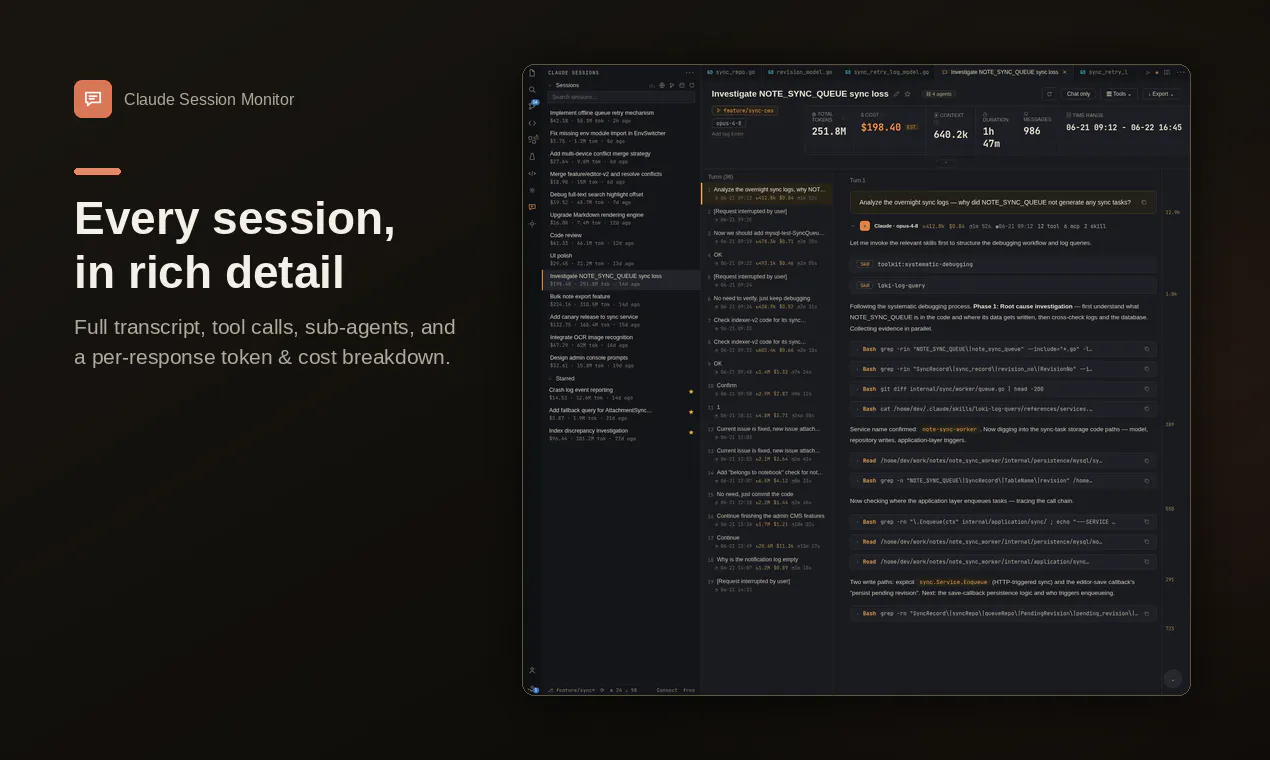This screenshot has width=1270, height=760.
Task: Click the editor more actions ellipsis
Action: 1181,72
